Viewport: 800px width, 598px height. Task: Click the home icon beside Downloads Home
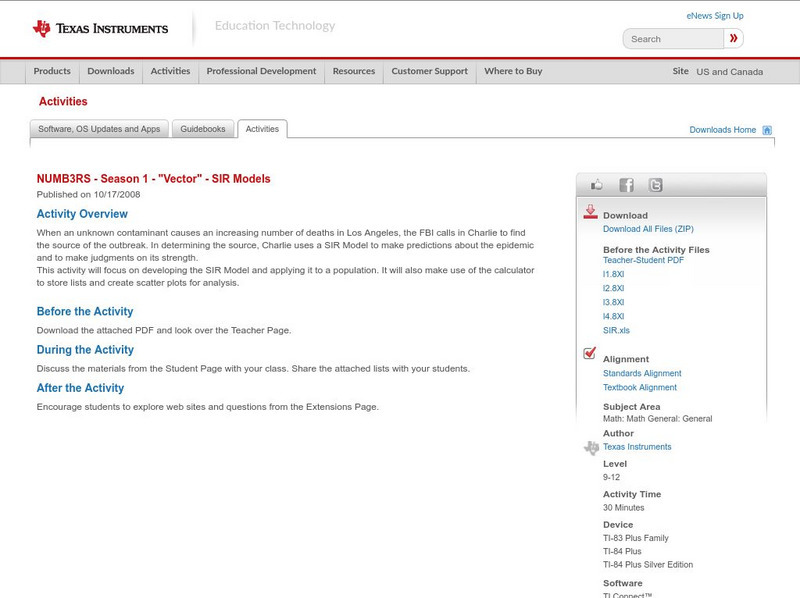pyautogui.click(x=767, y=130)
